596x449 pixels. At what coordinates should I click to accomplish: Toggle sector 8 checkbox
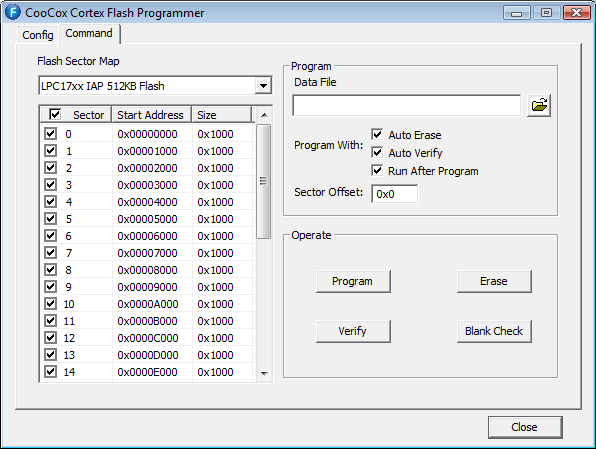(x=50, y=270)
